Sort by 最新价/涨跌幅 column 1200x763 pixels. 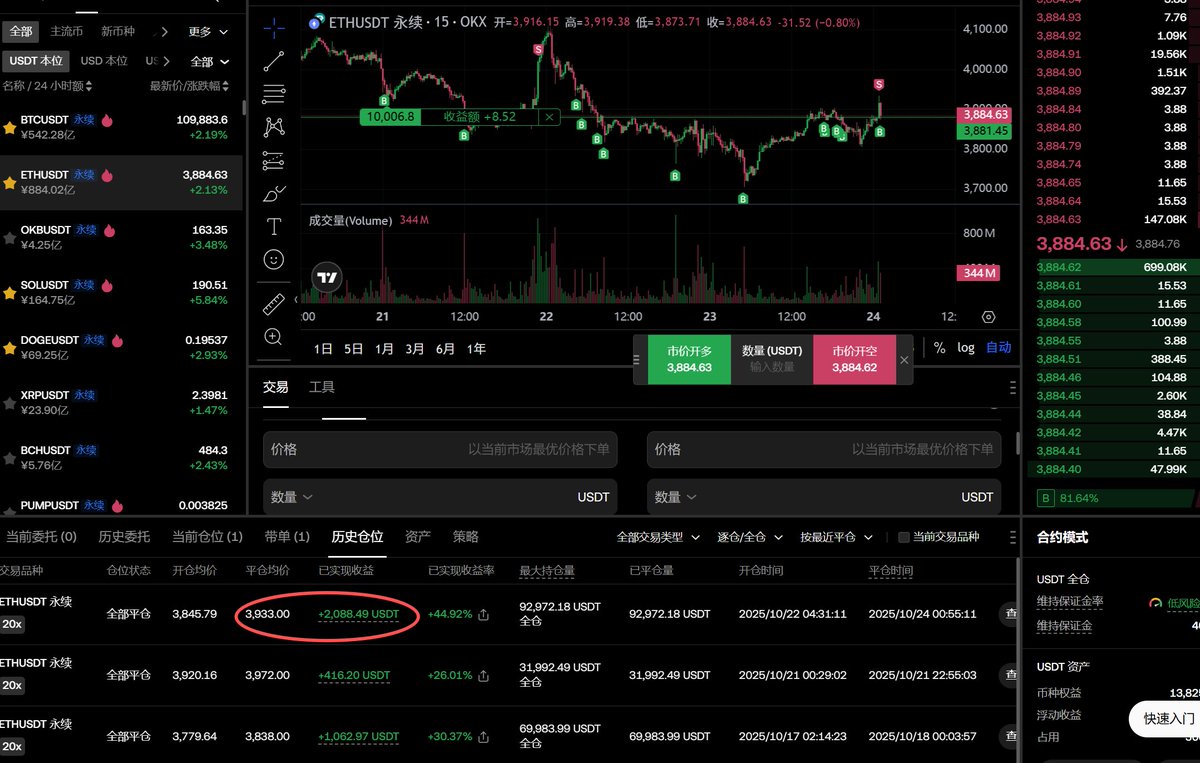click(x=189, y=86)
